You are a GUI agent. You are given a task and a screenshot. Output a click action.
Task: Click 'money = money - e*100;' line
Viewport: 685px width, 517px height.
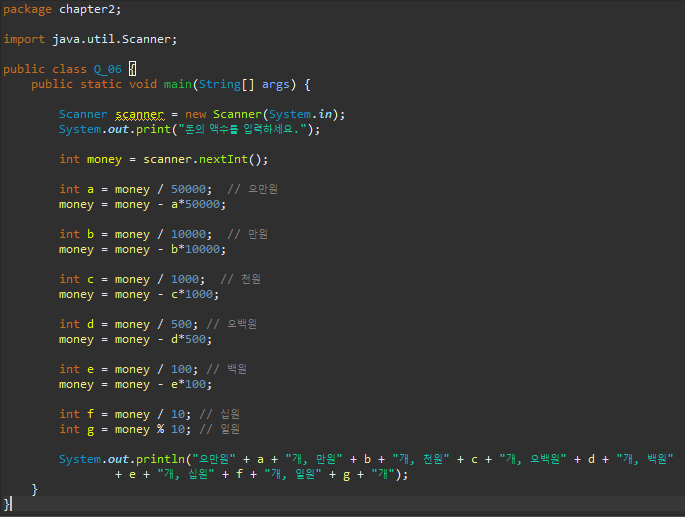pyautogui.click(x=135, y=385)
